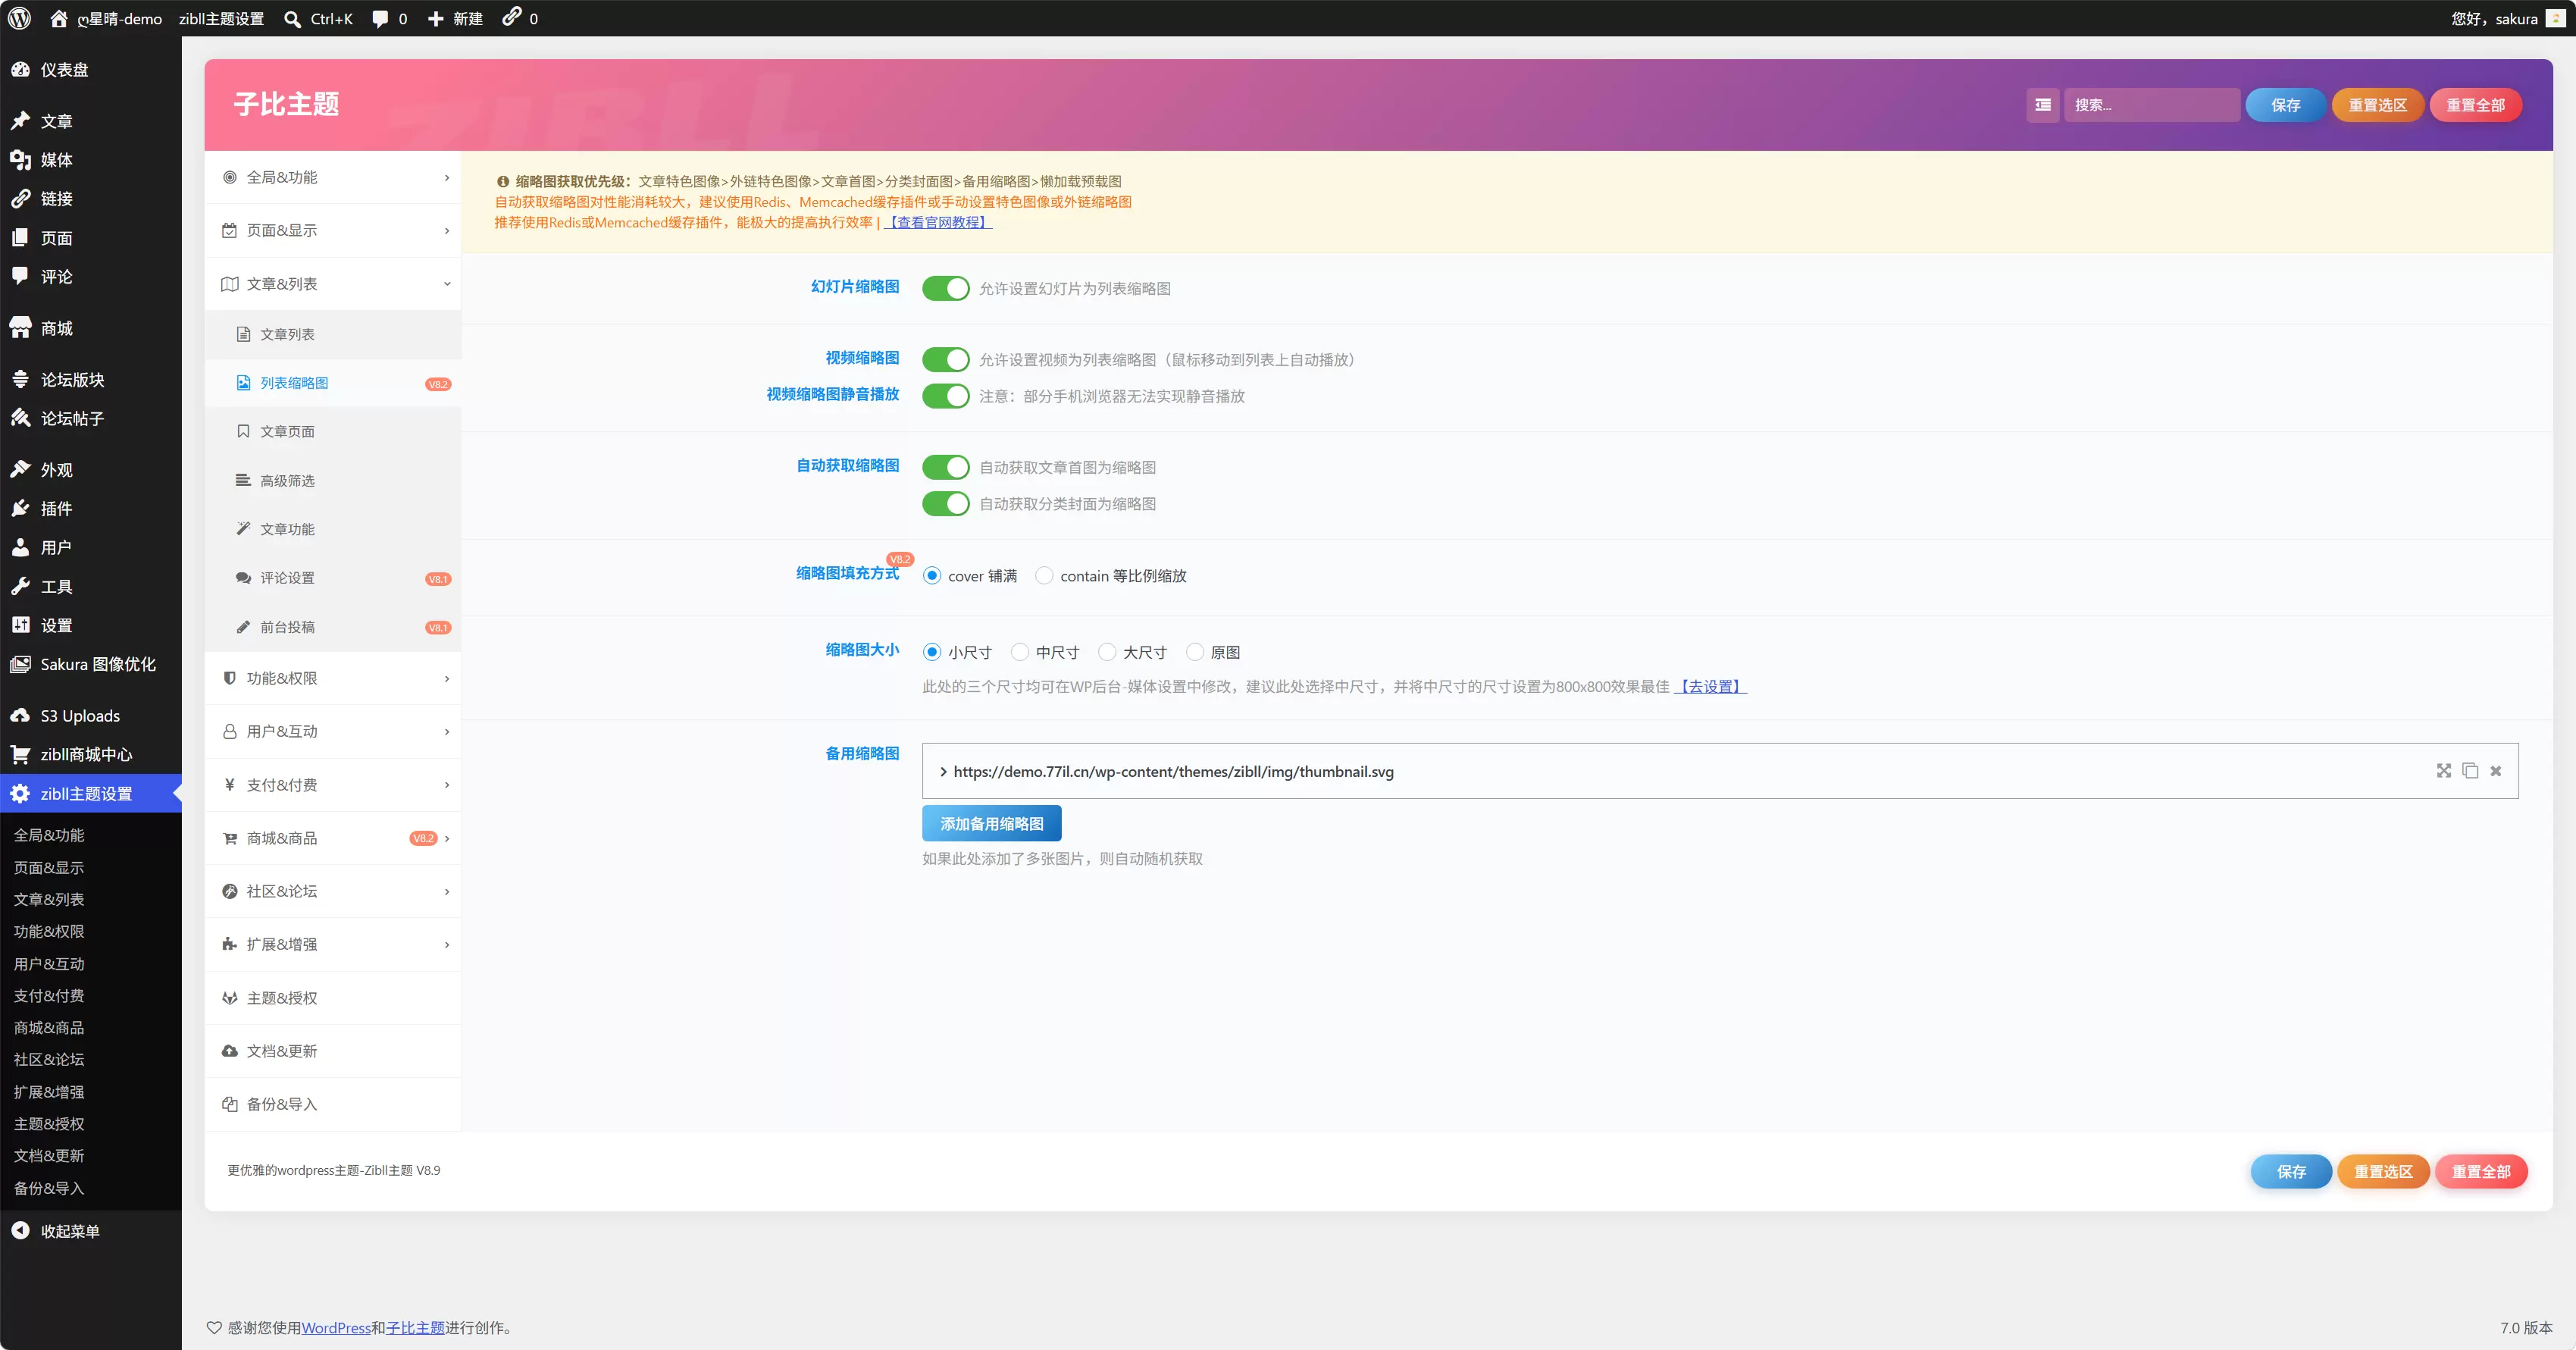Collapse 文章&列表 settings section
This screenshot has height=1350, width=2576.
[333, 284]
